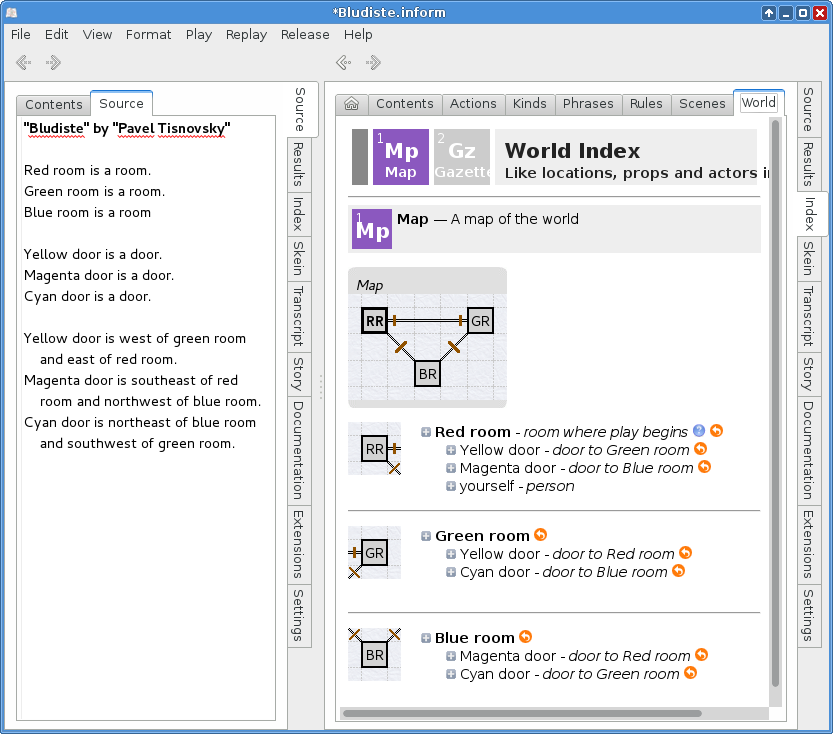Image resolution: width=833 pixels, height=734 pixels.
Task: Open the Replay menu
Action: [x=246, y=34]
